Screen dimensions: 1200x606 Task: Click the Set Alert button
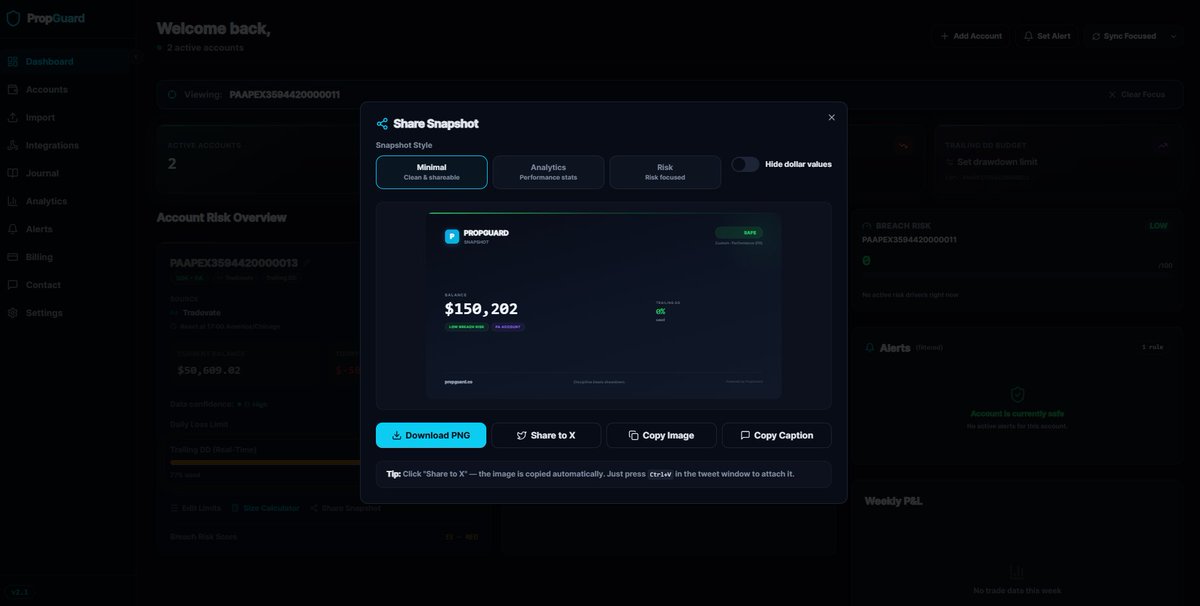coord(1047,36)
